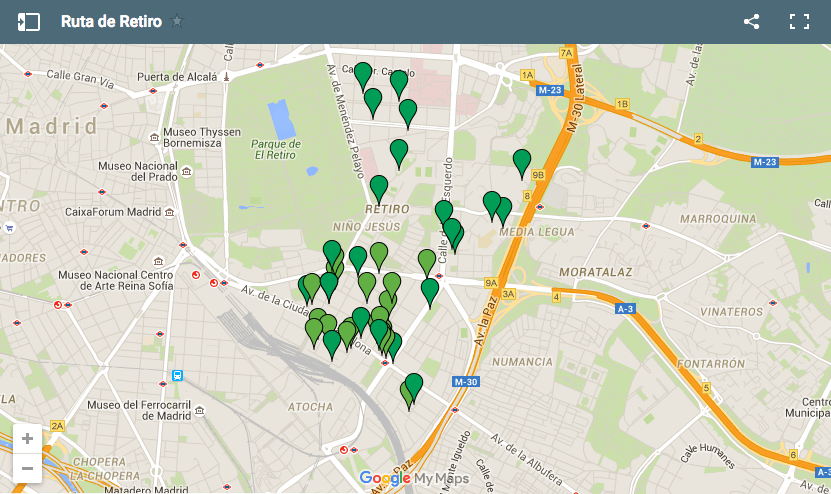Click the Google My Maps logo
The height and width of the screenshot is (494, 831).
click(x=414, y=479)
